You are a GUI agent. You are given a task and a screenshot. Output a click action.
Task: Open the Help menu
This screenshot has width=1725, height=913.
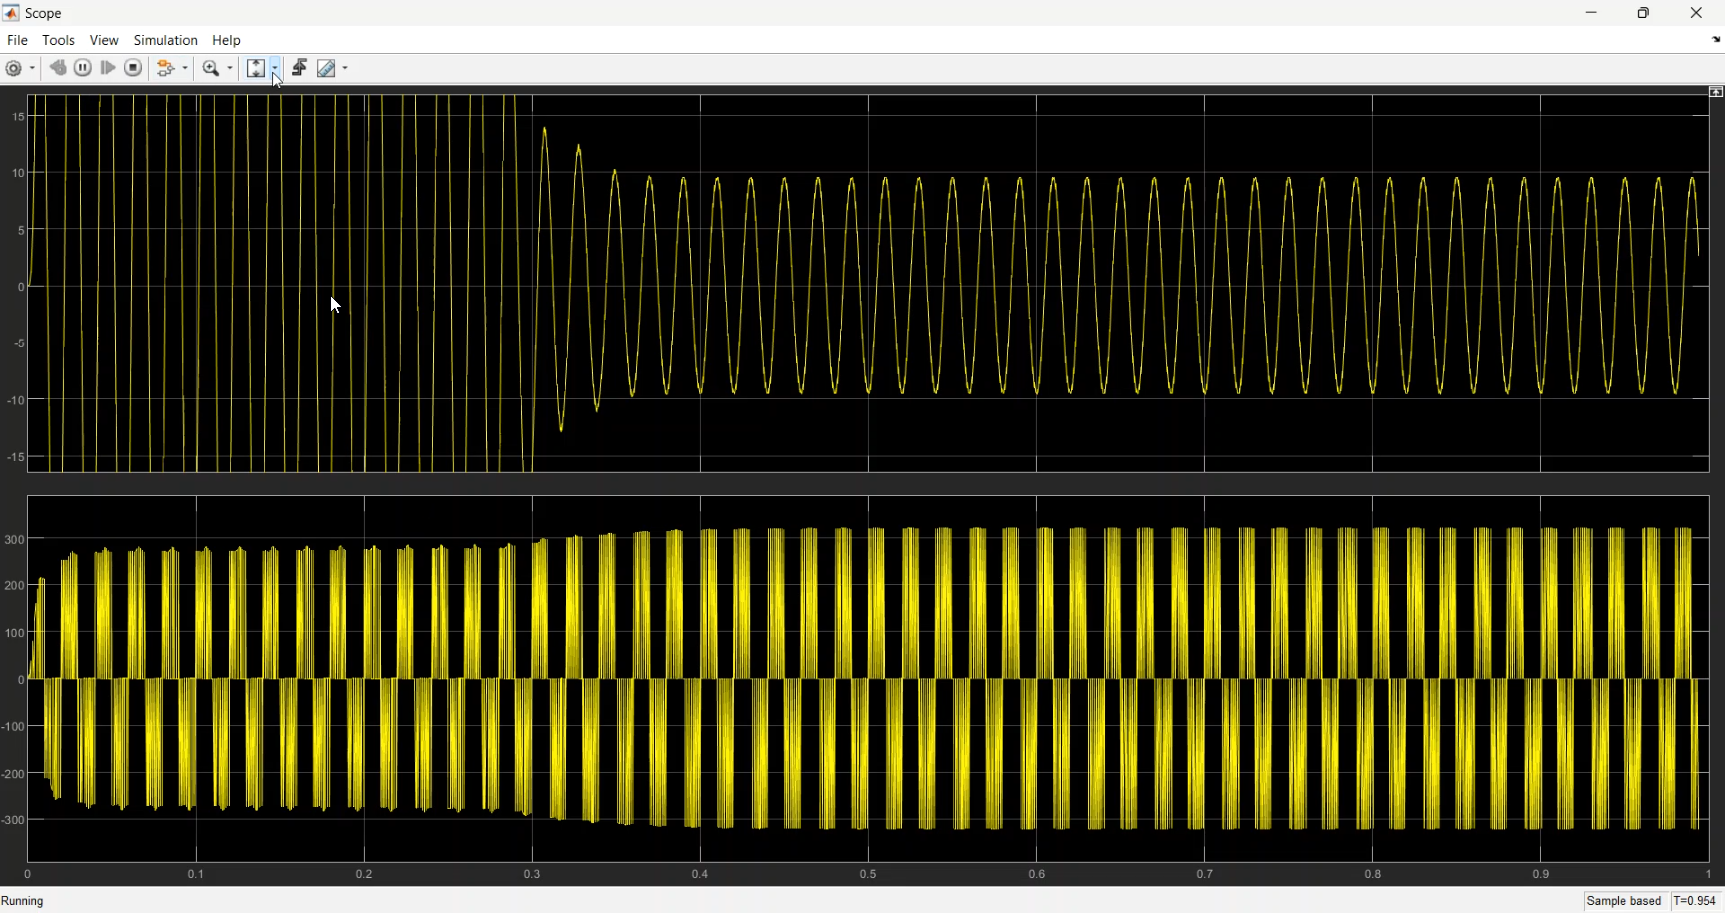click(227, 40)
